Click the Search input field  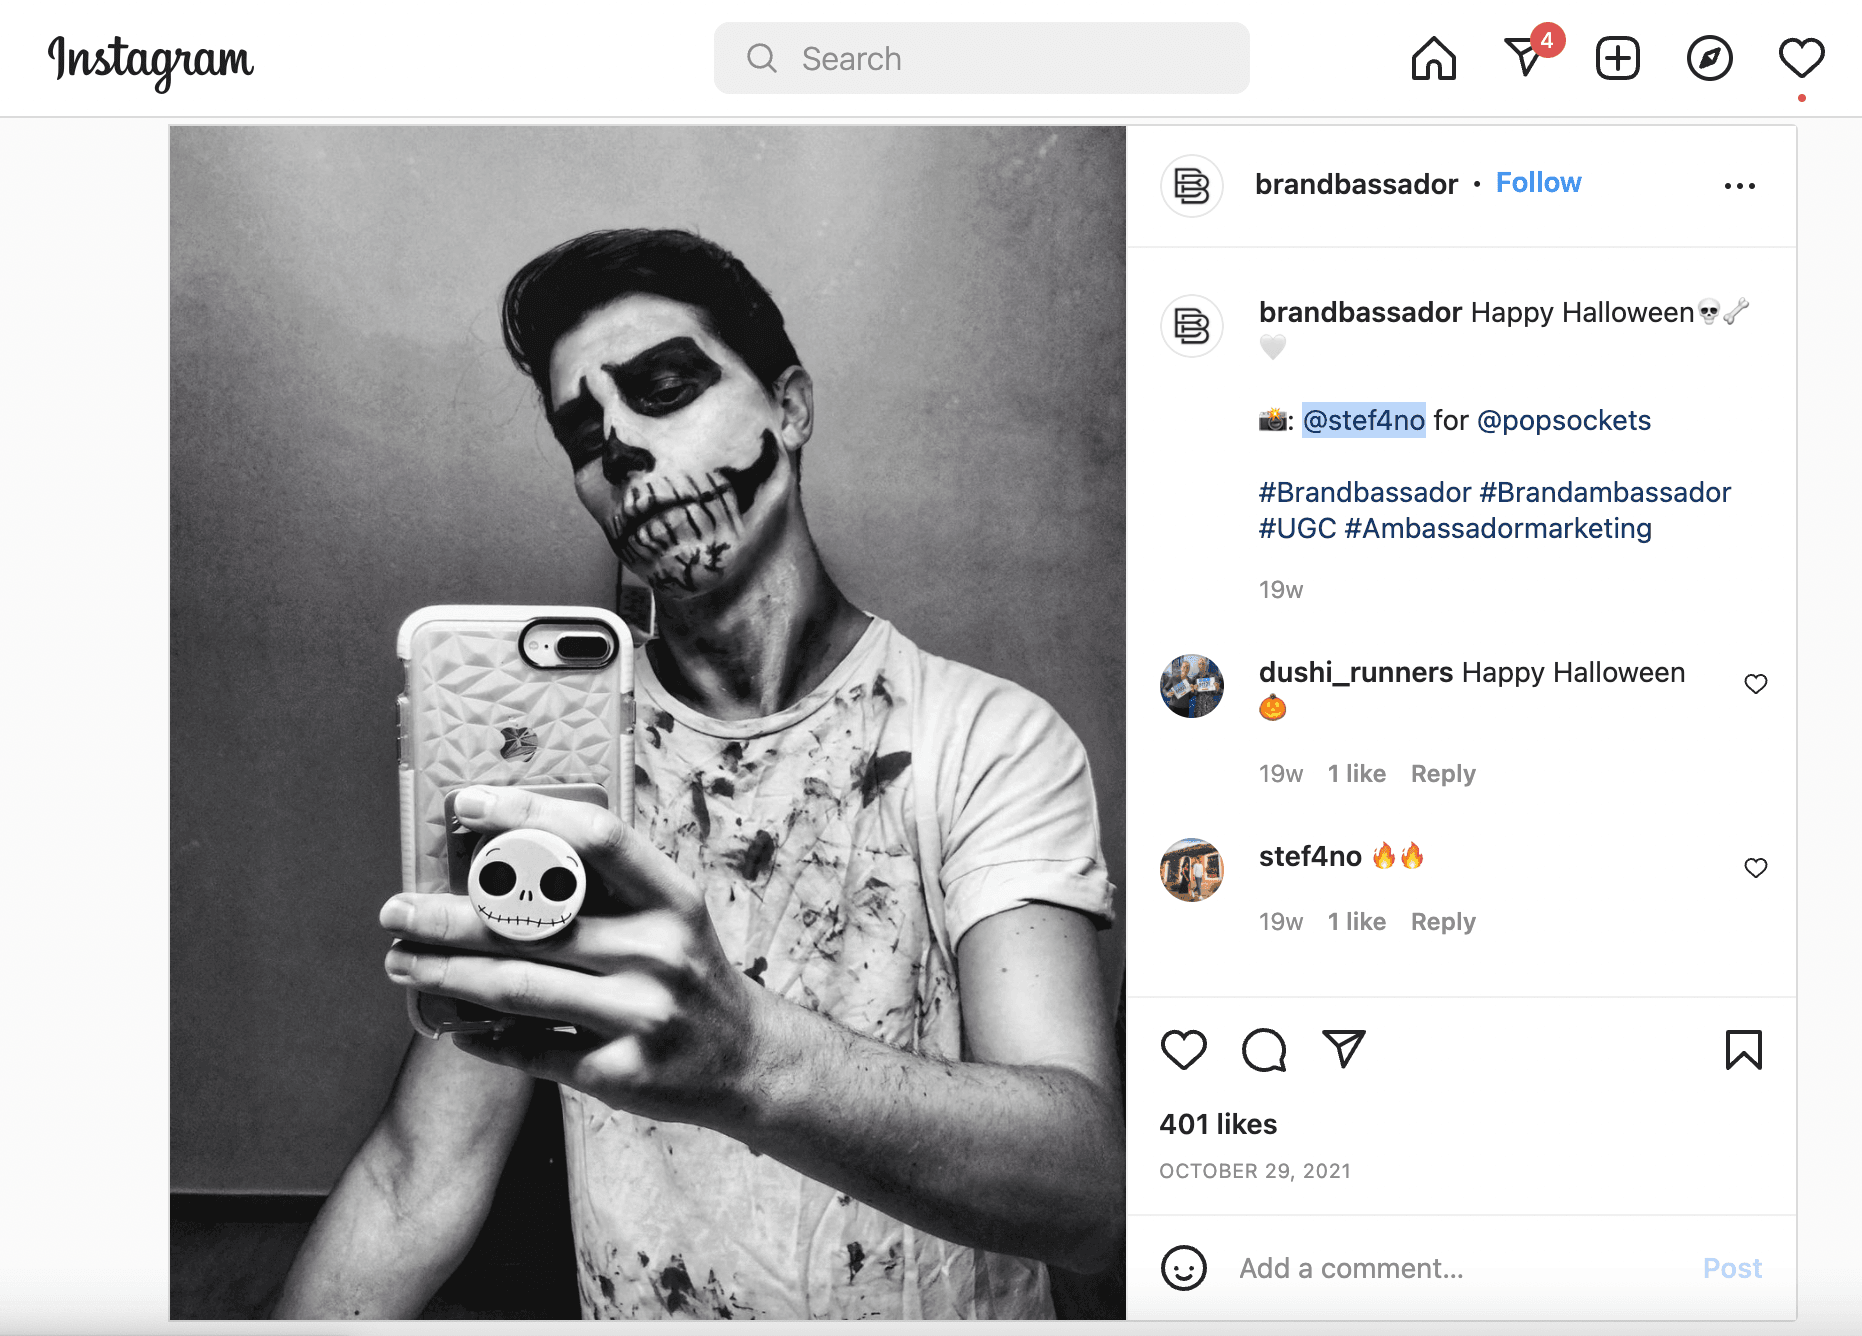point(980,58)
